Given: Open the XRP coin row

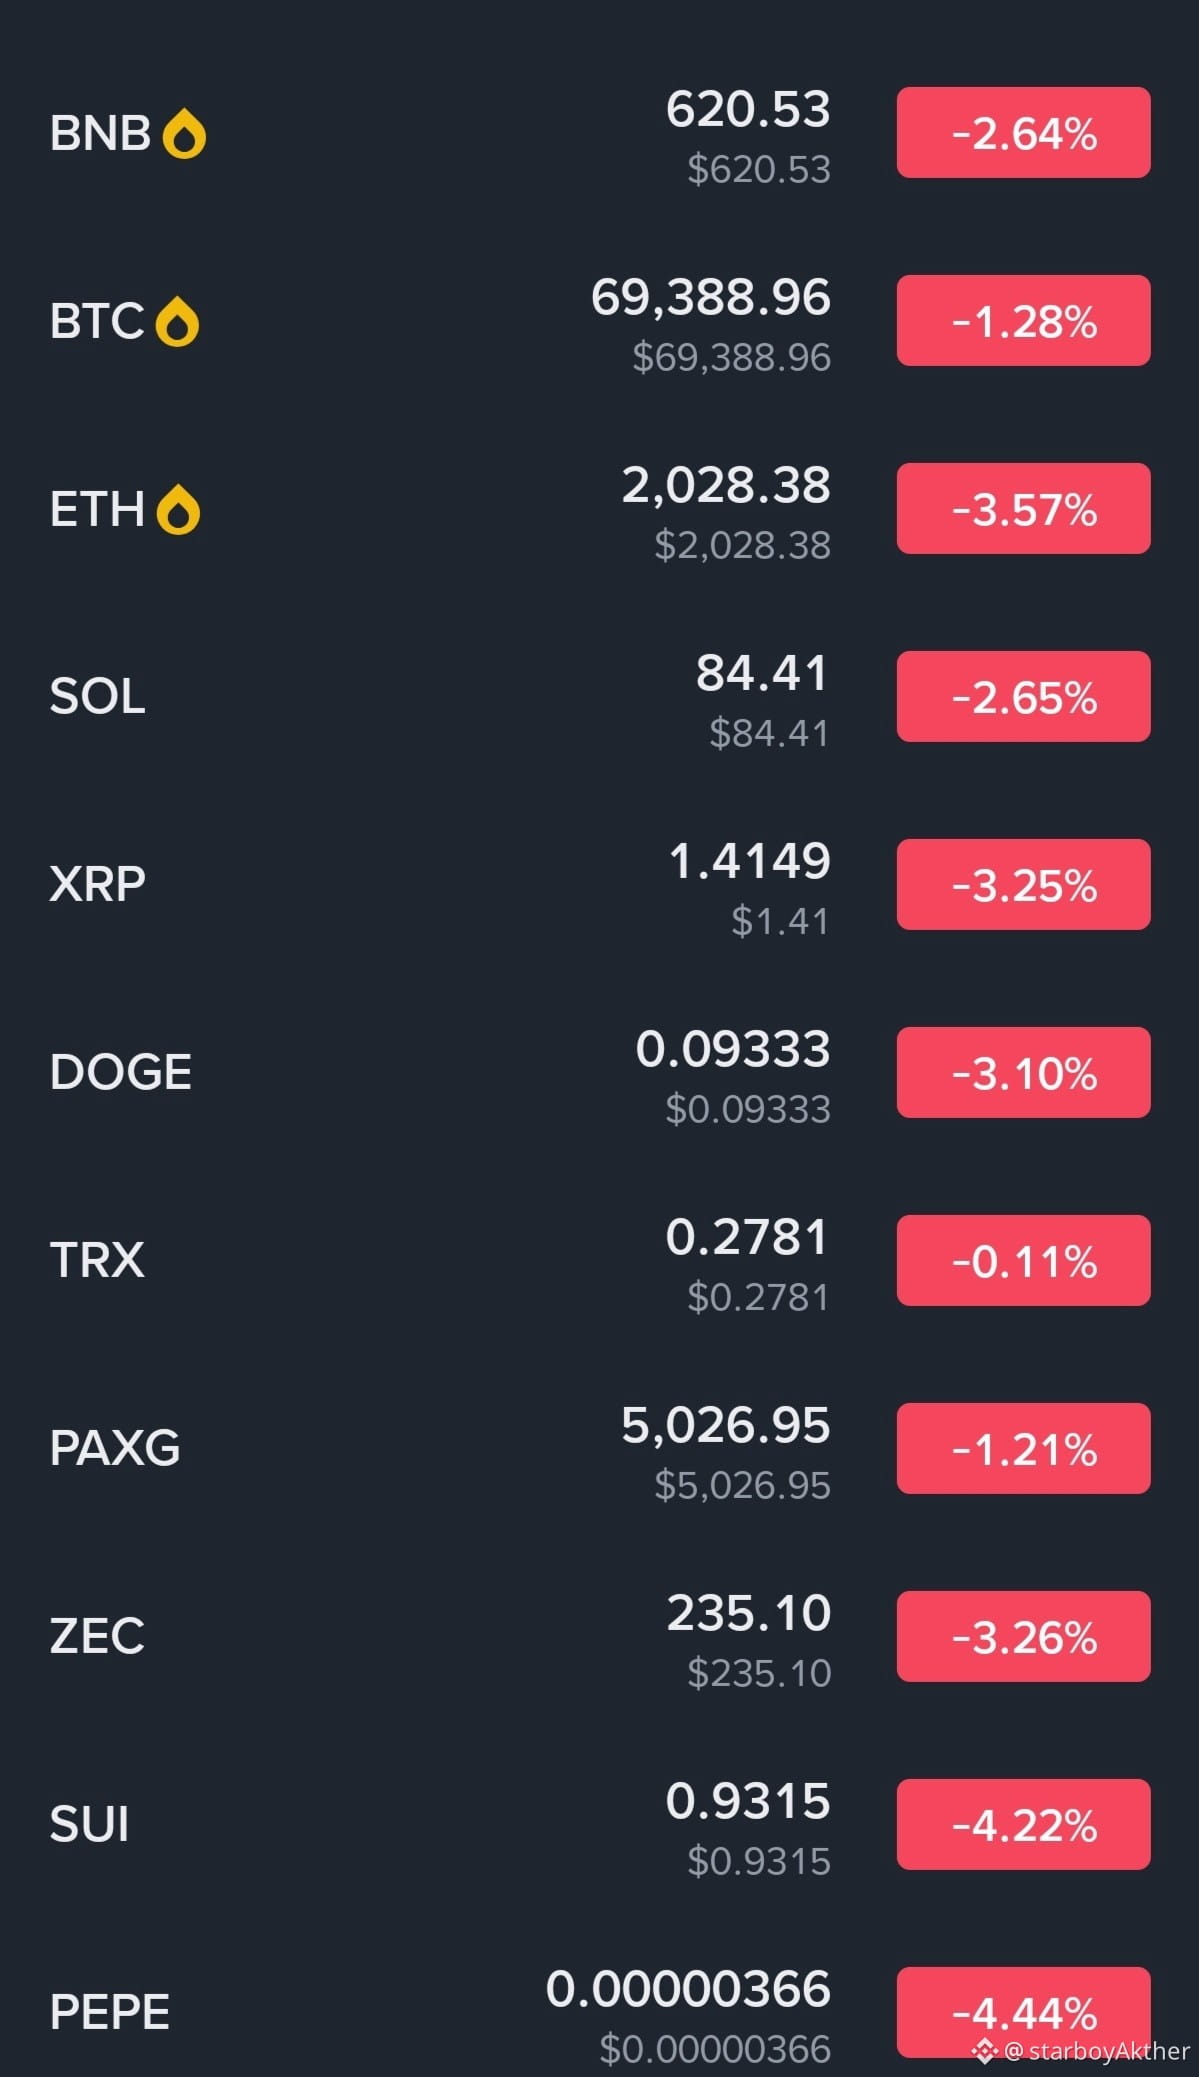Looking at the screenshot, I should (x=599, y=885).
